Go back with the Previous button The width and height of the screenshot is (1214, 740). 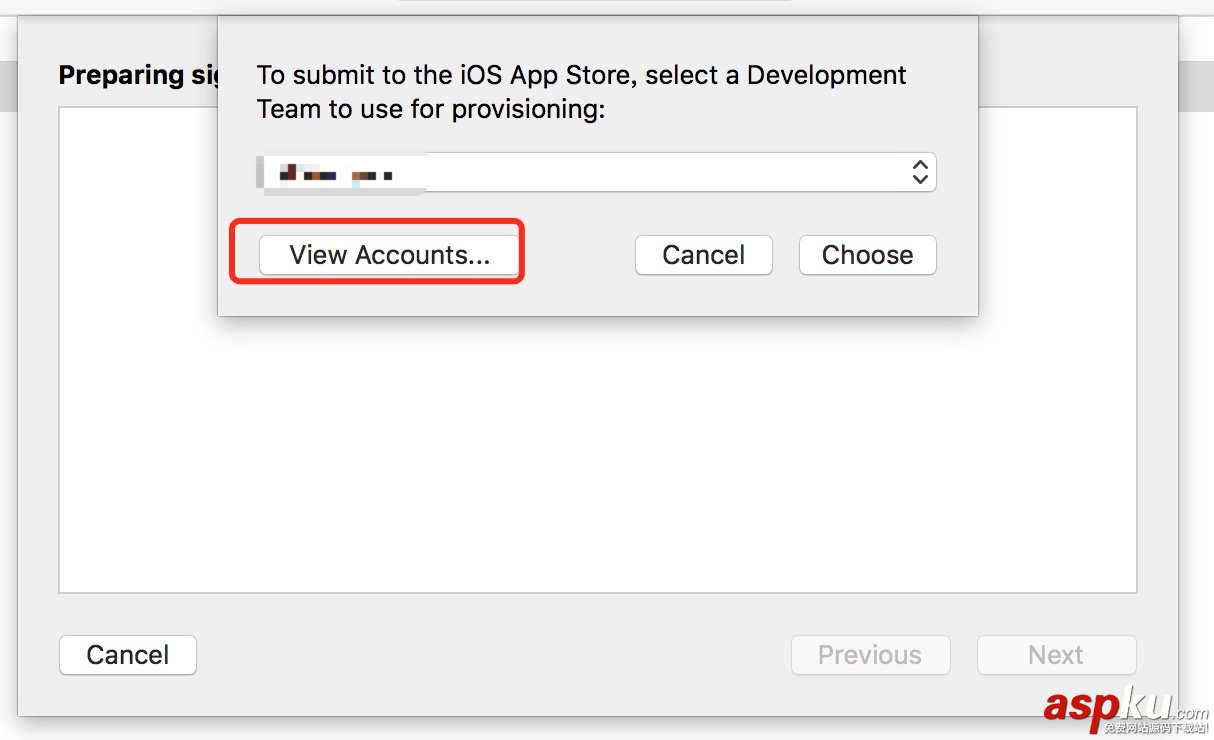click(x=870, y=655)
